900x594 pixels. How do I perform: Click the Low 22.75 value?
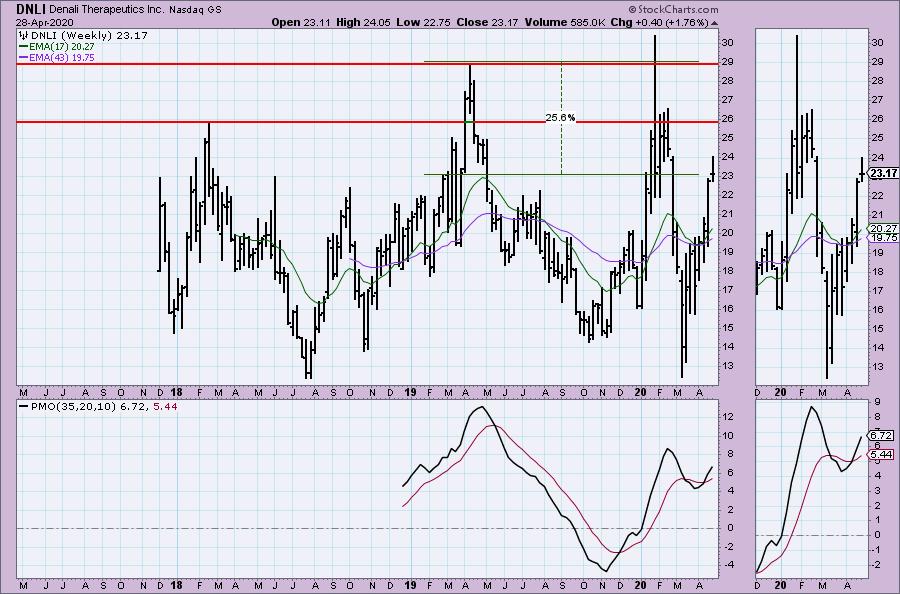[x=424, y=22]
